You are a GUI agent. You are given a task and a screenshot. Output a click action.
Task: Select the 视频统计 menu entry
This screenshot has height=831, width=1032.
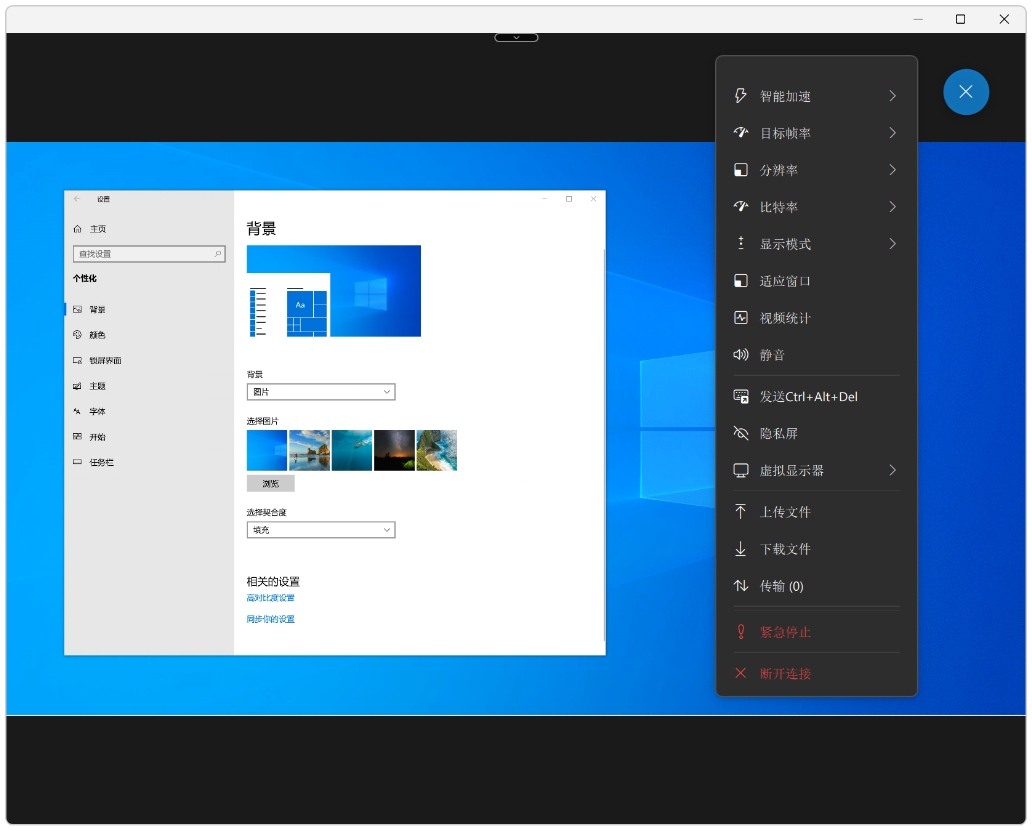(816, 318)
